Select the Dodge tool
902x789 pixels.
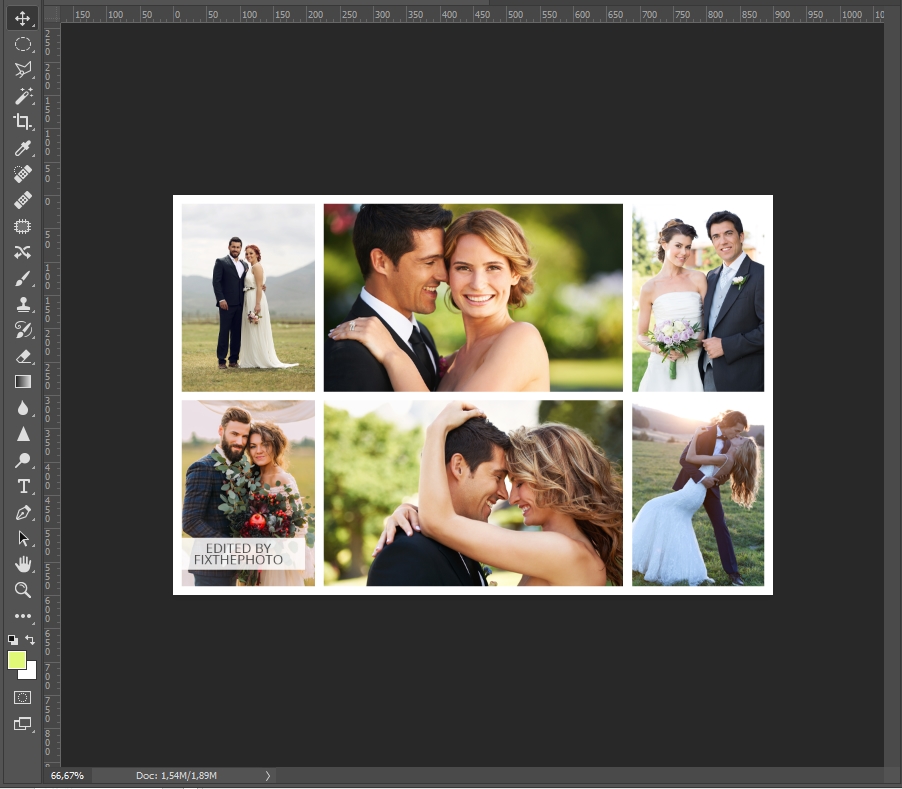(22, 460)
